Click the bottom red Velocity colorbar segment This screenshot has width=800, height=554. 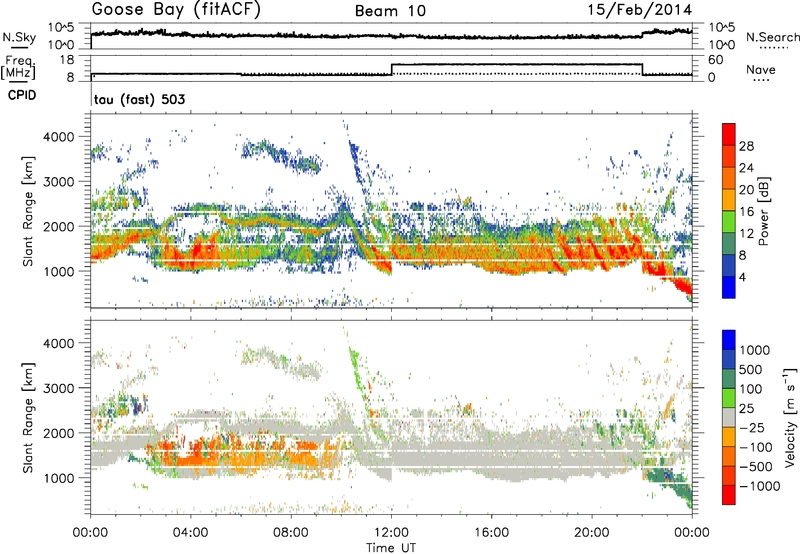pos(729,495)
